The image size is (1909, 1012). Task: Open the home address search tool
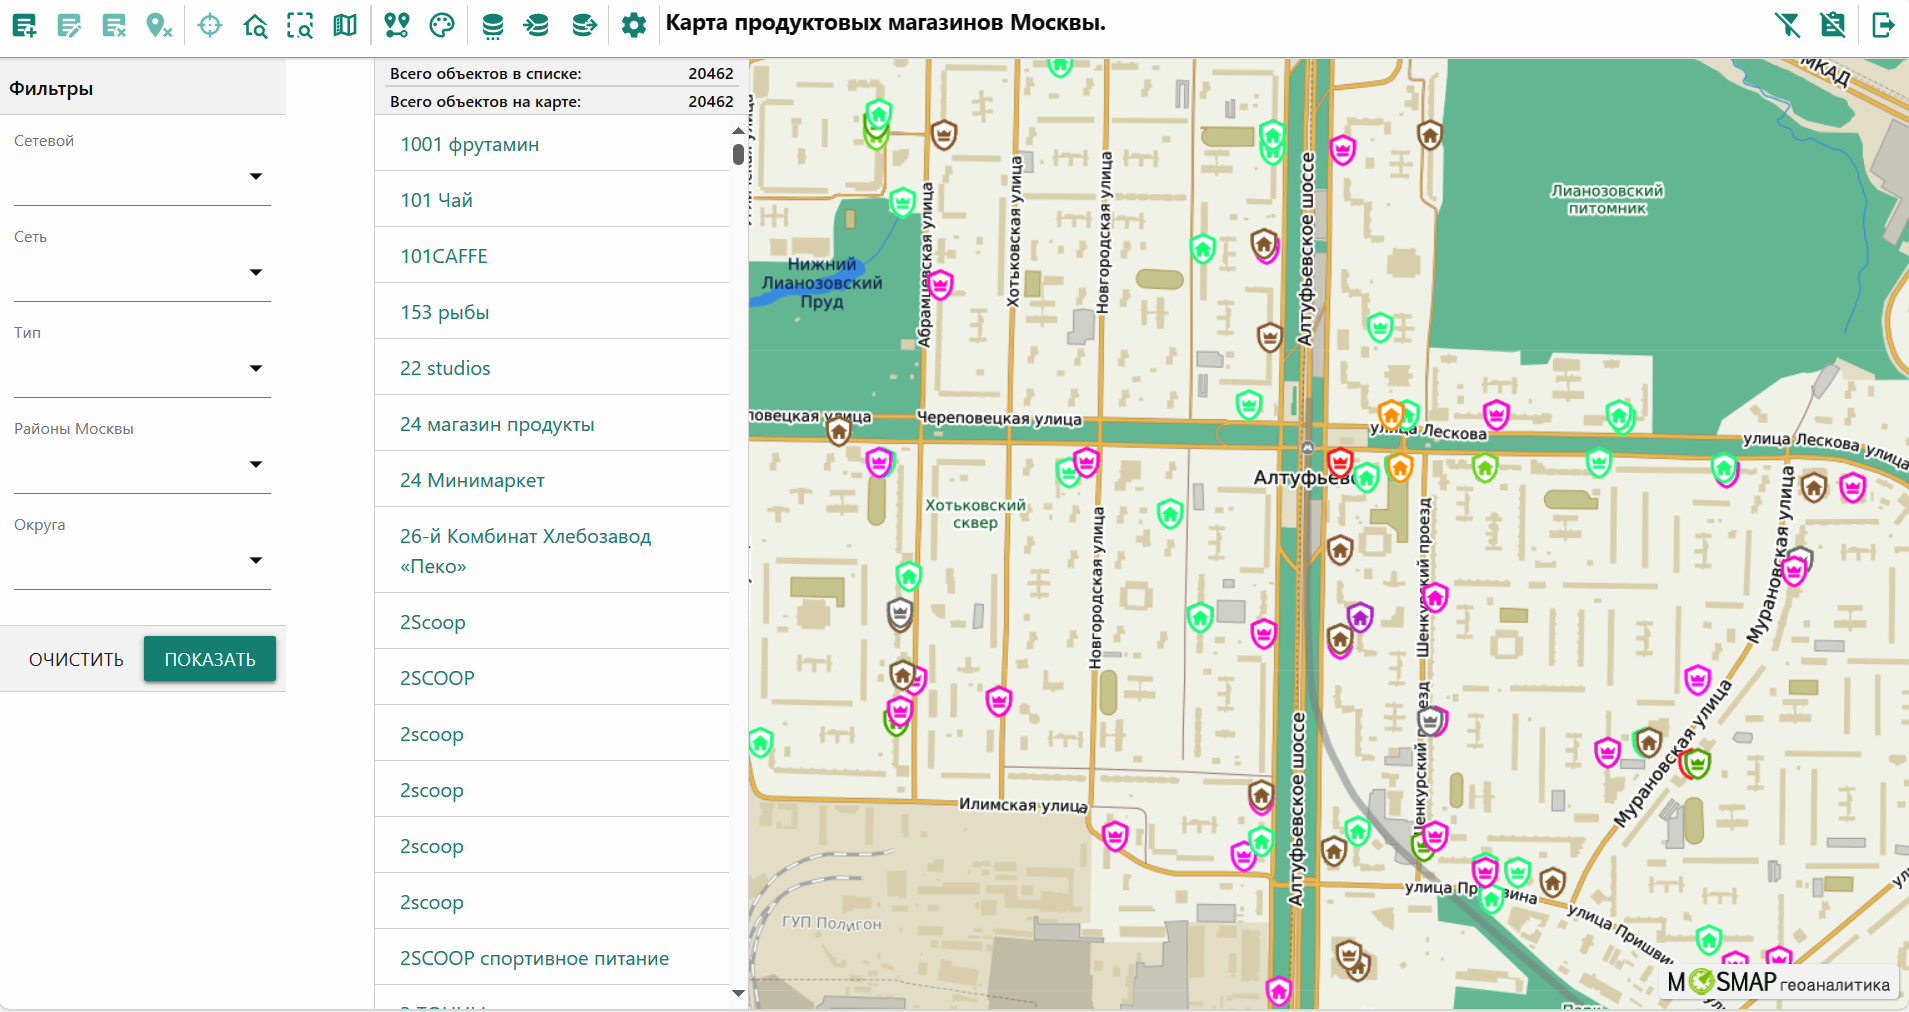[x=255, y=25]
